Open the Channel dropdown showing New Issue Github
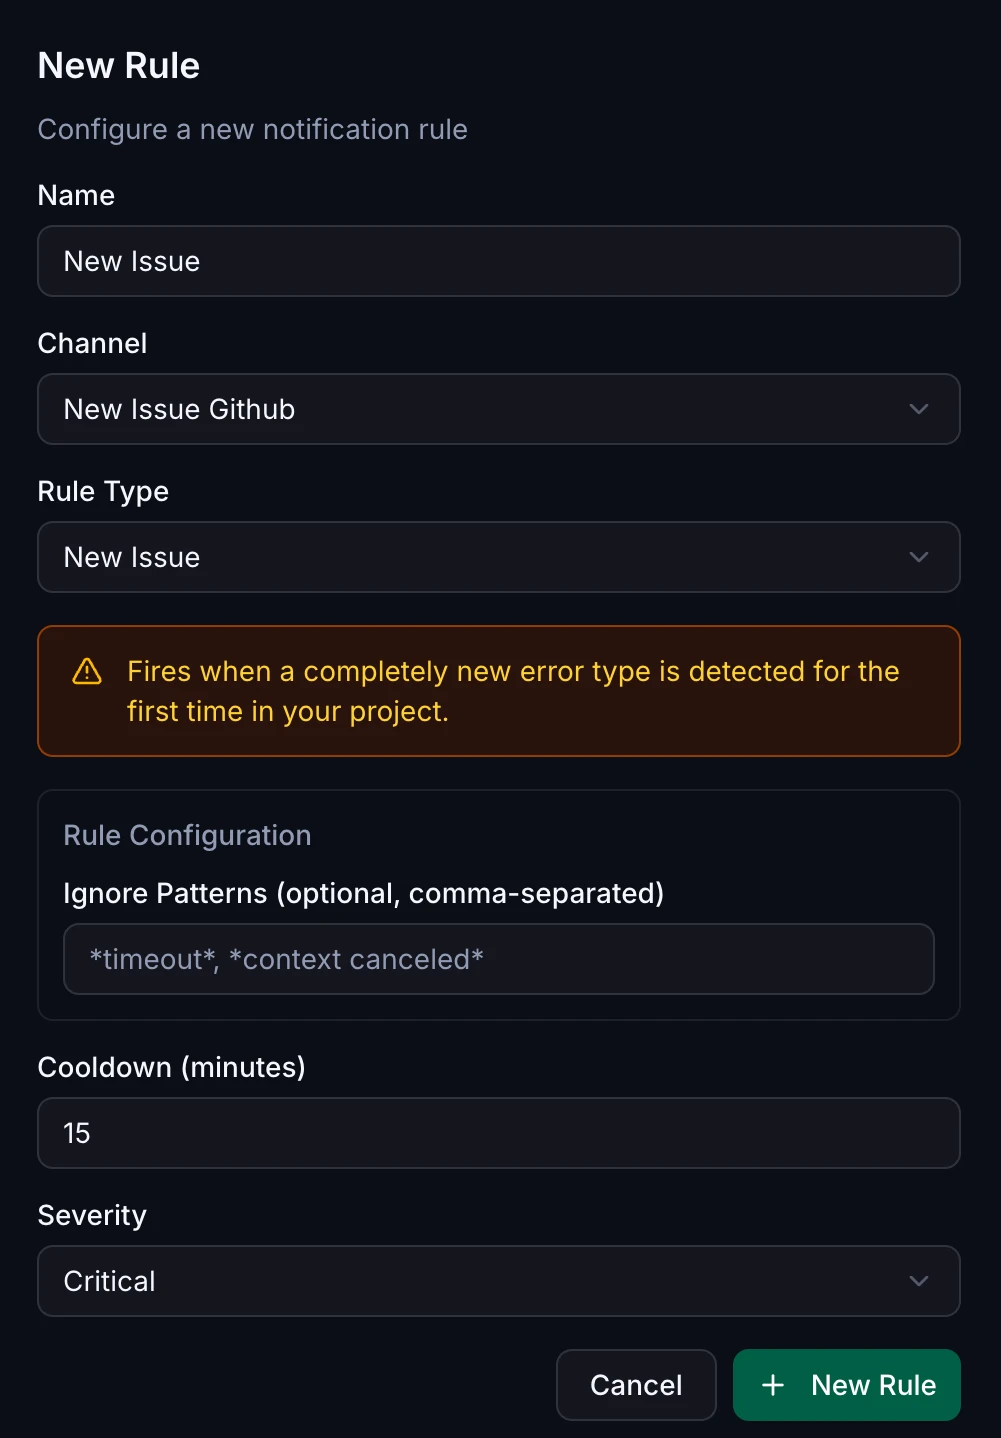Screen dimensions: 1001x1438 coord(499,409)
